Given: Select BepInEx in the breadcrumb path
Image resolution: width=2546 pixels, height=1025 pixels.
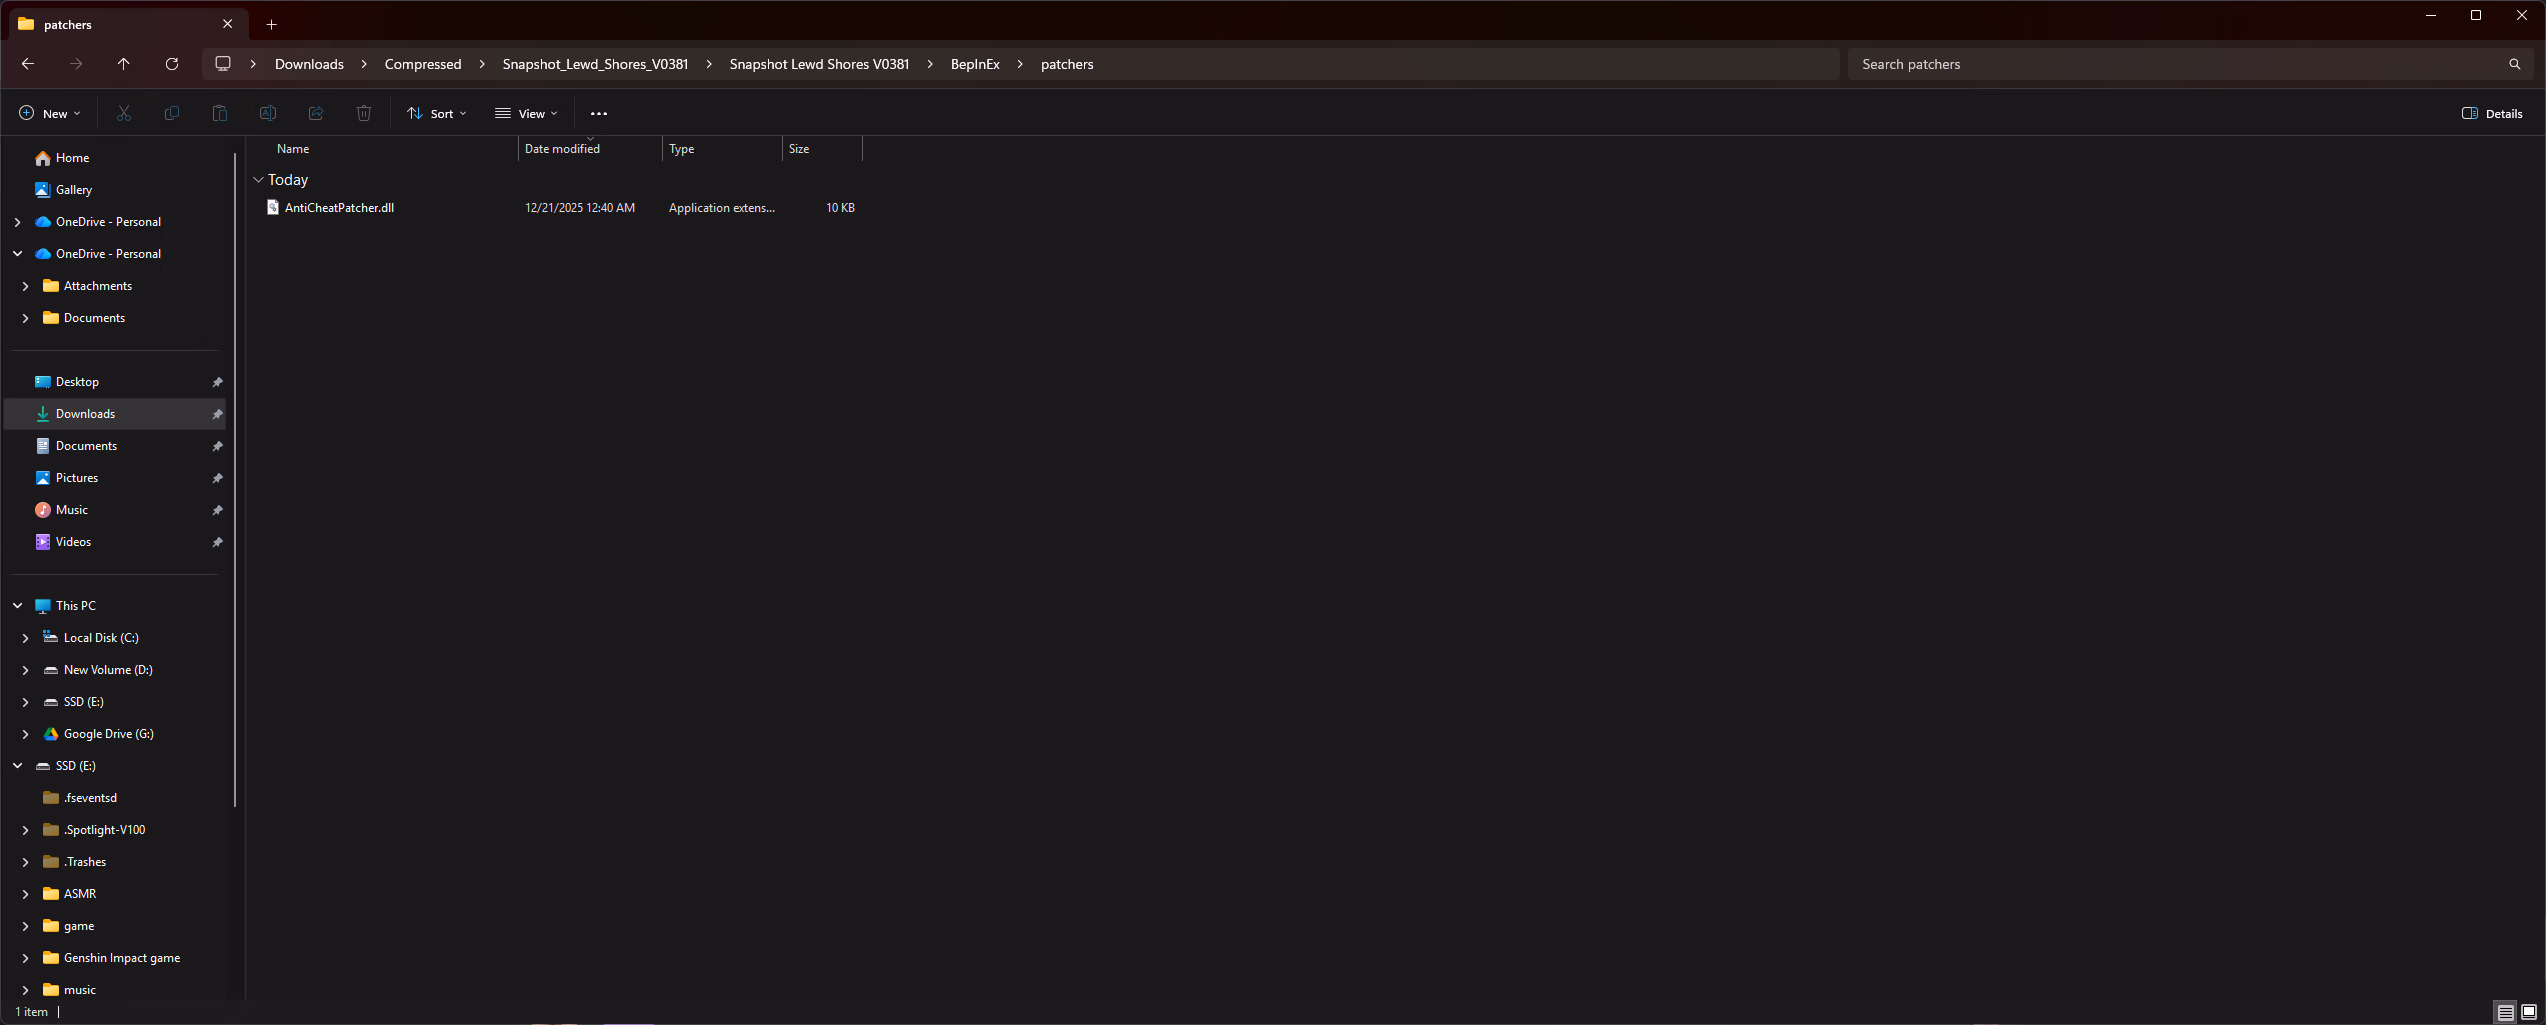Looking at the screenshot, I should tap(974, 64).
